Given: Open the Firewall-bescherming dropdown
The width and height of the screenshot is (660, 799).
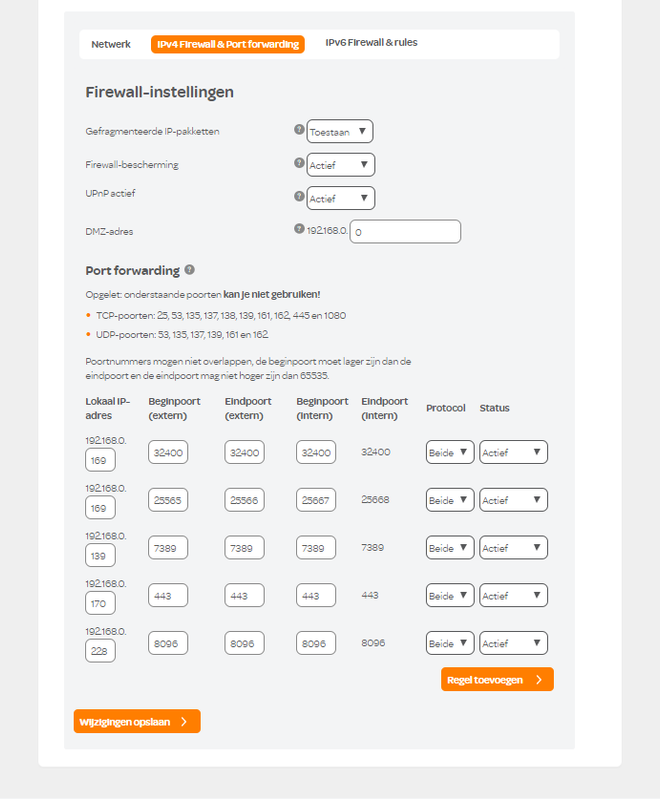Looking at the screenshot, I should tap(340, 165).
